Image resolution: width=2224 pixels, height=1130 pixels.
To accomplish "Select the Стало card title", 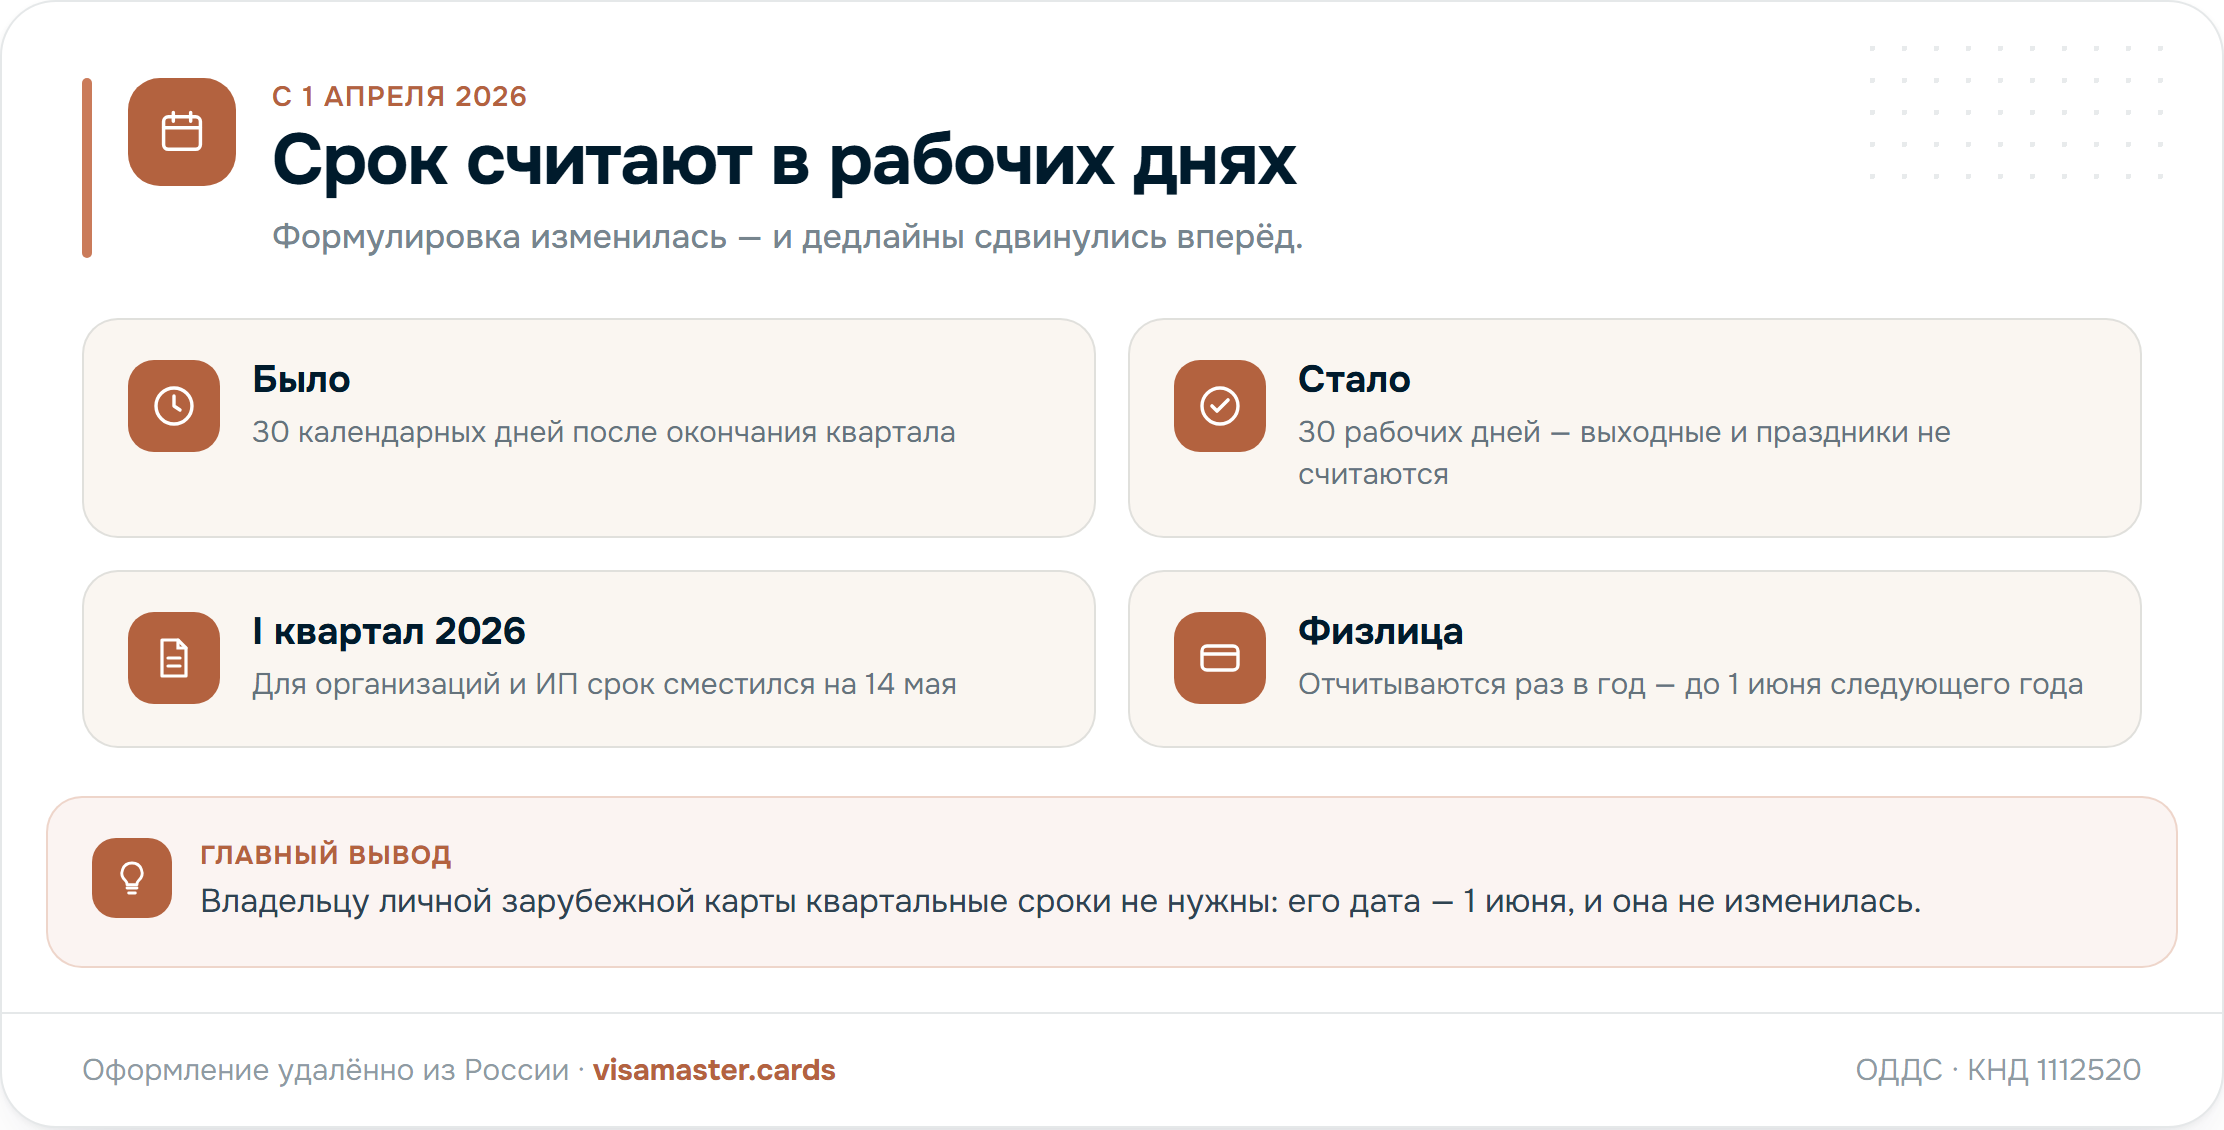I will pos(1354,380).
